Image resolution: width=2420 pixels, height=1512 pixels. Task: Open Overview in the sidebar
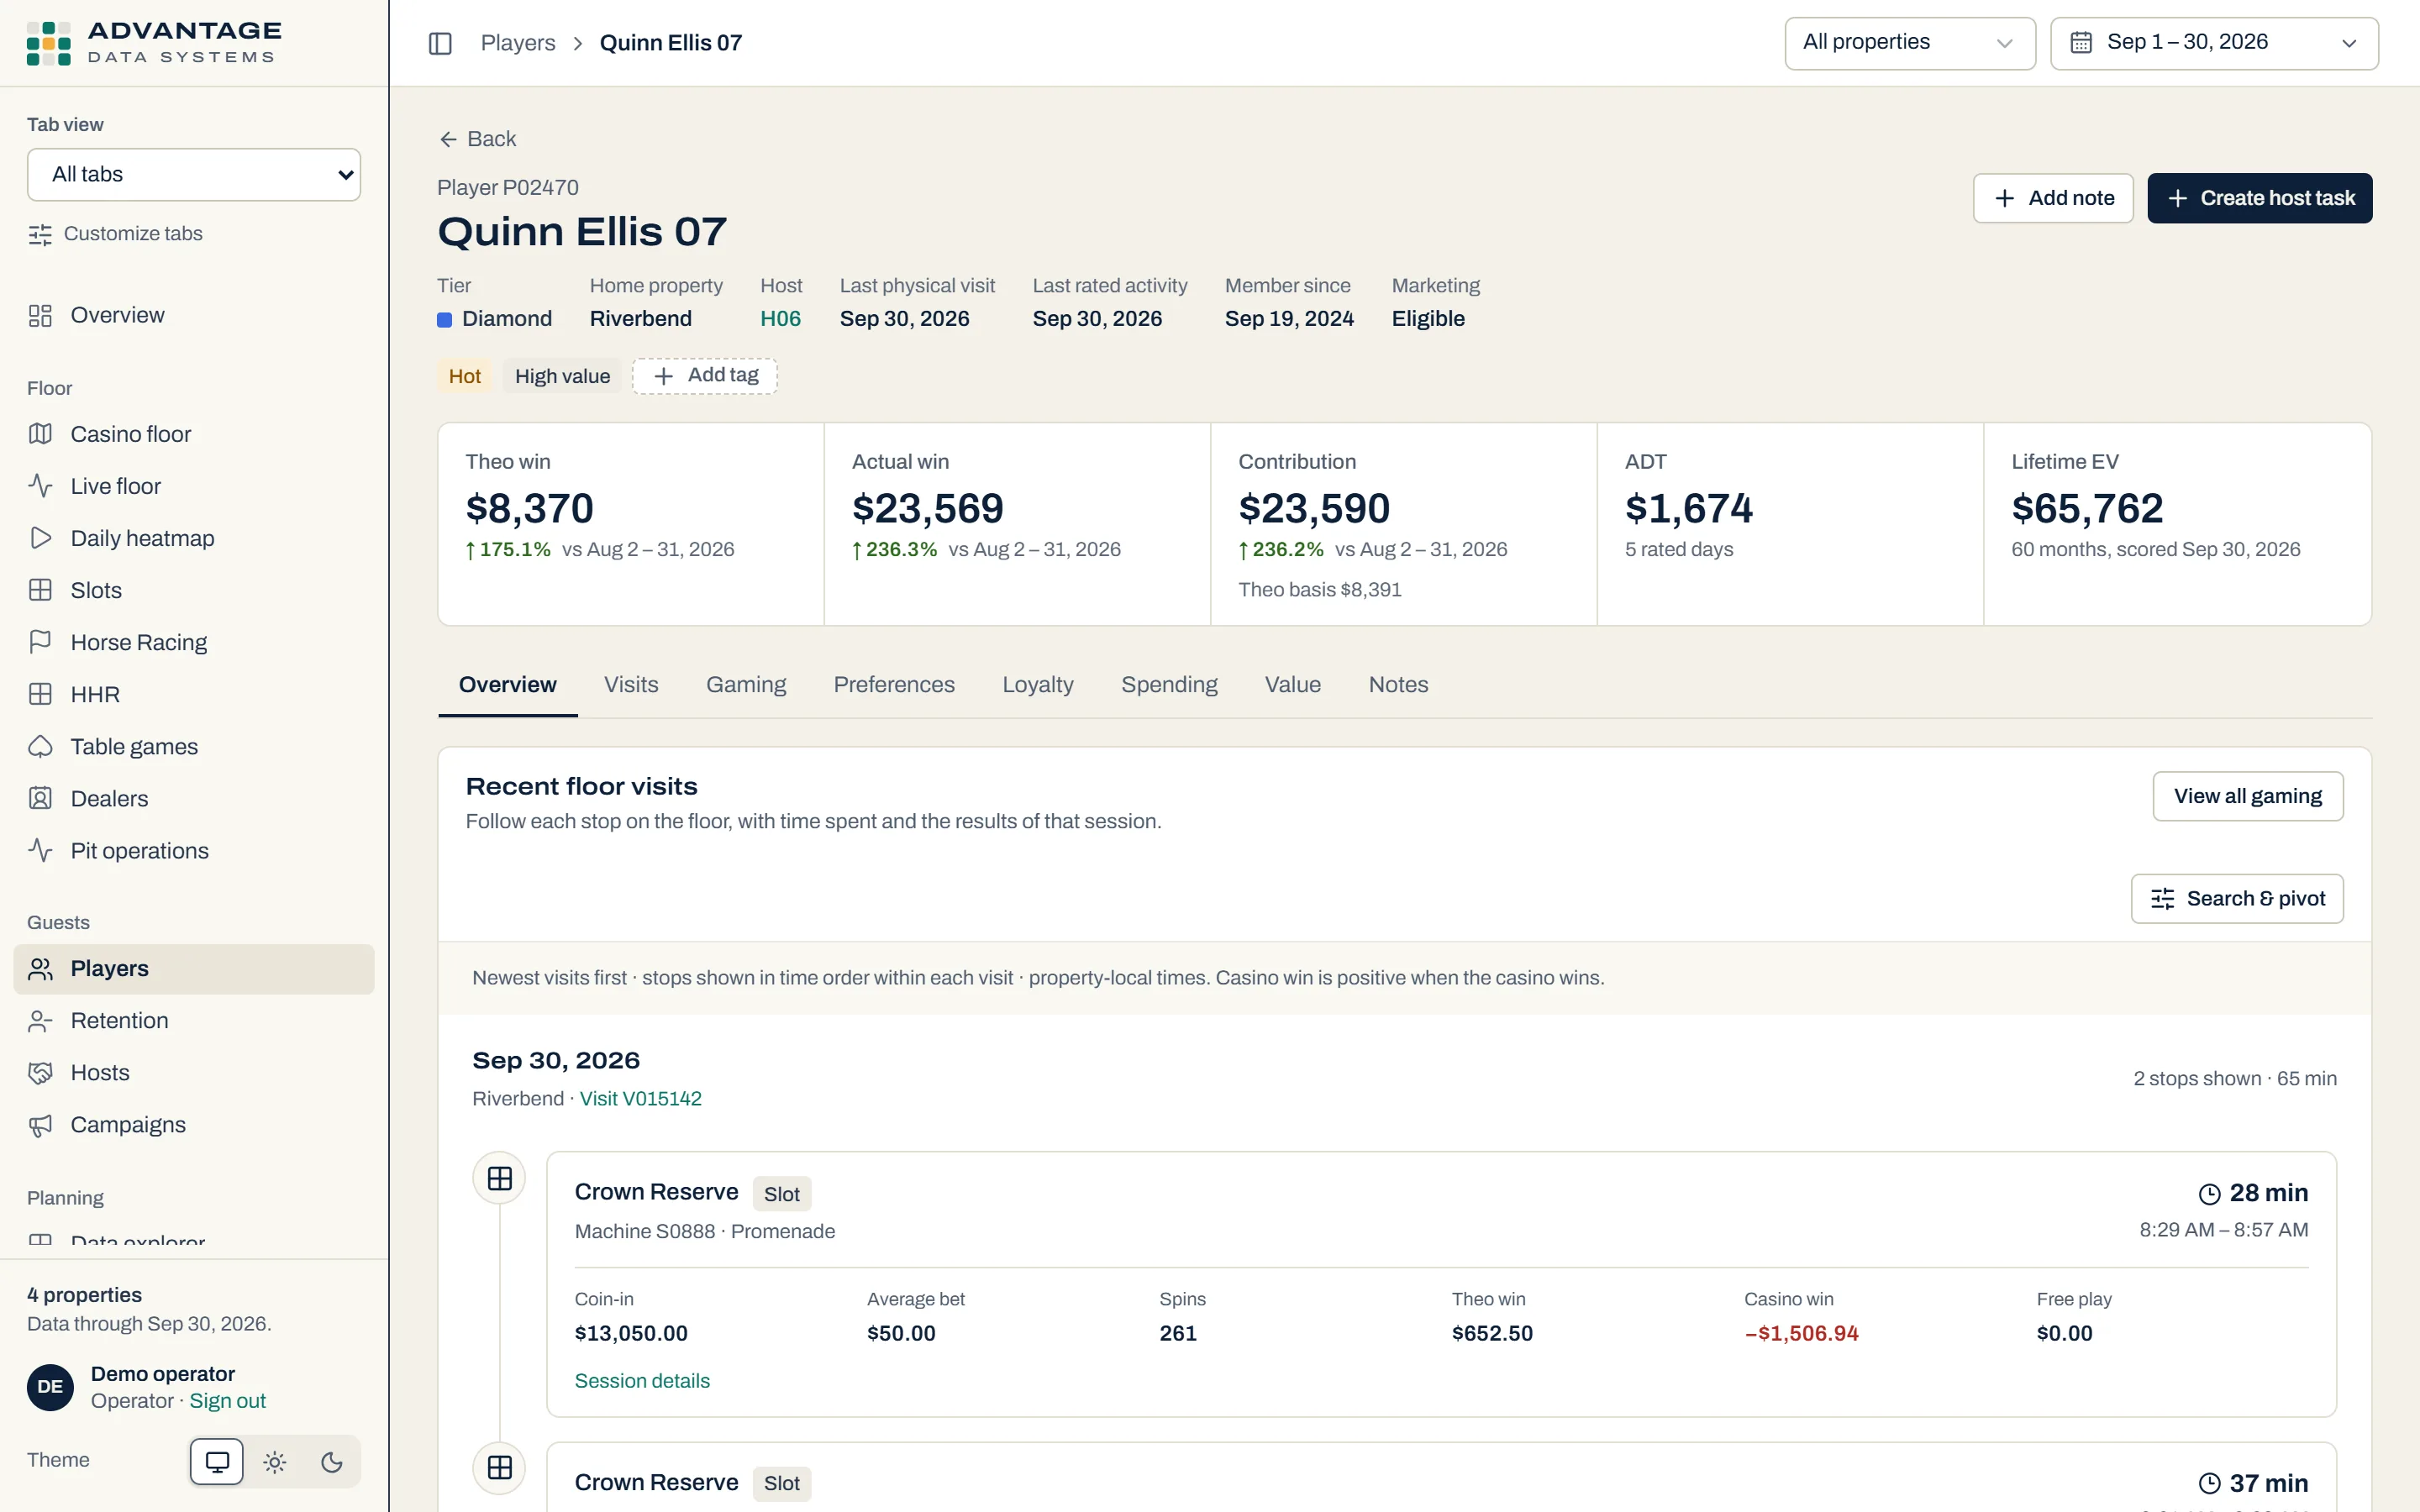pyautogui.click(x=194, y=316)
